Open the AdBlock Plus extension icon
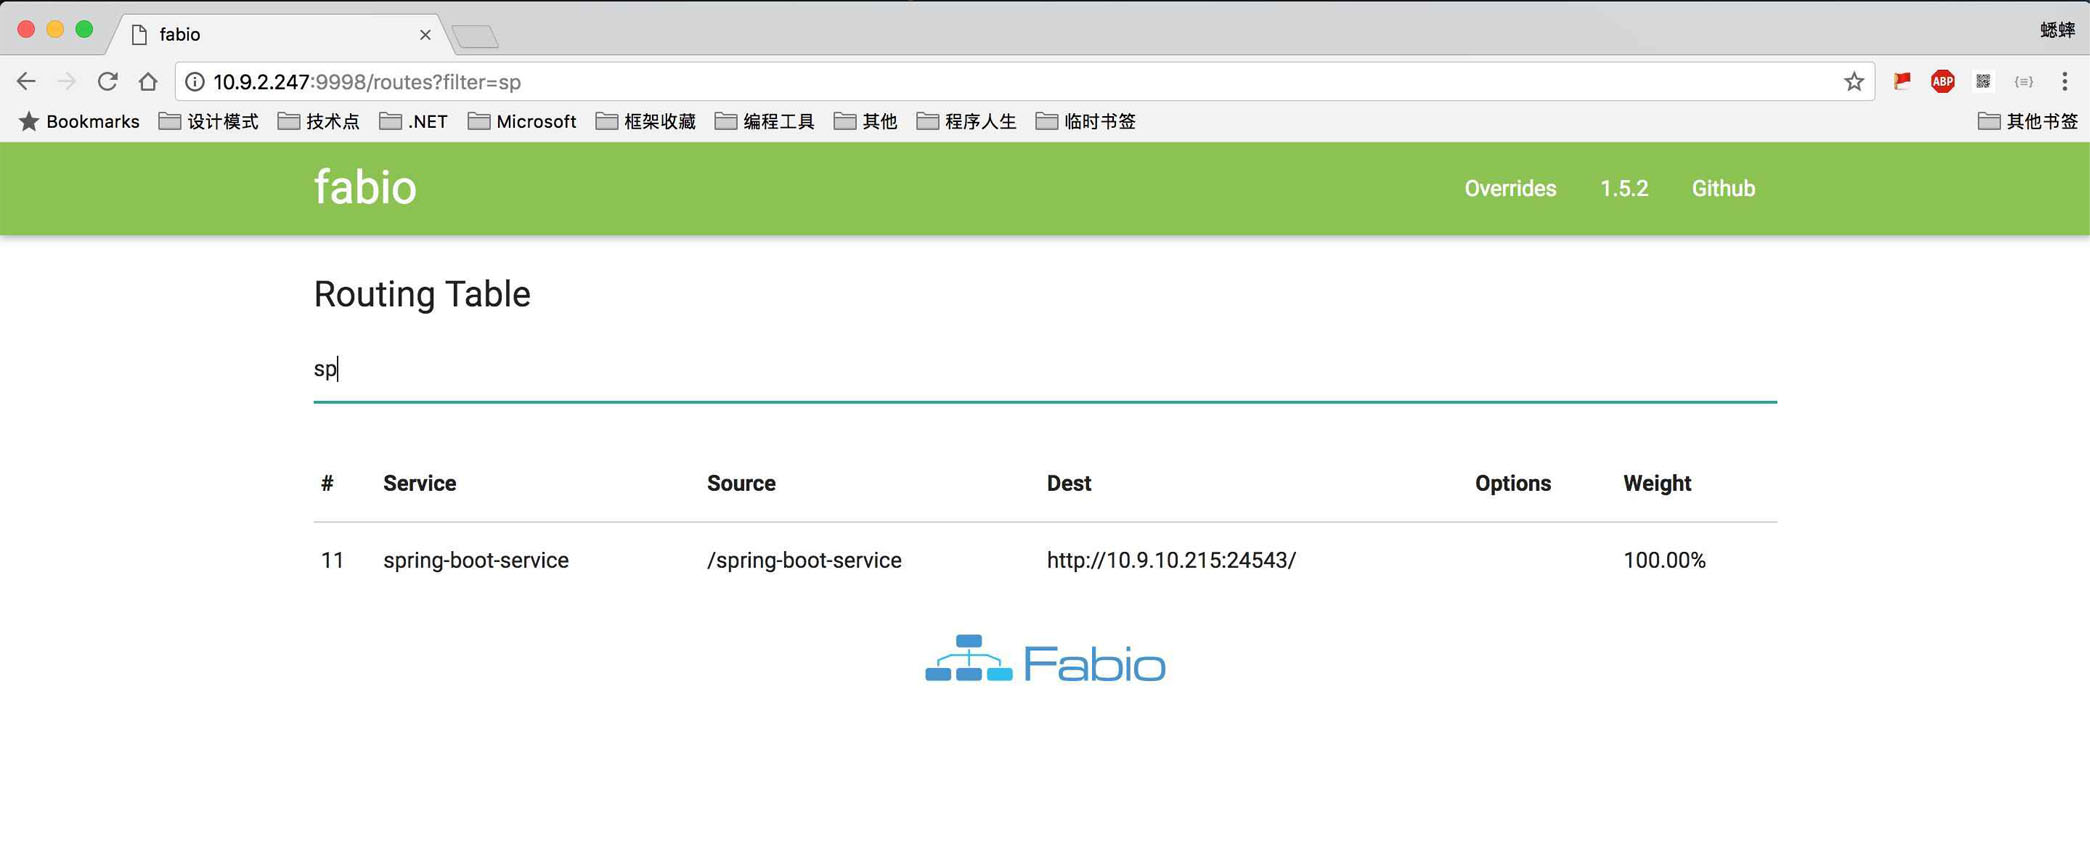This screenshot has height=851, width=2090. (x=1942, y=82)
